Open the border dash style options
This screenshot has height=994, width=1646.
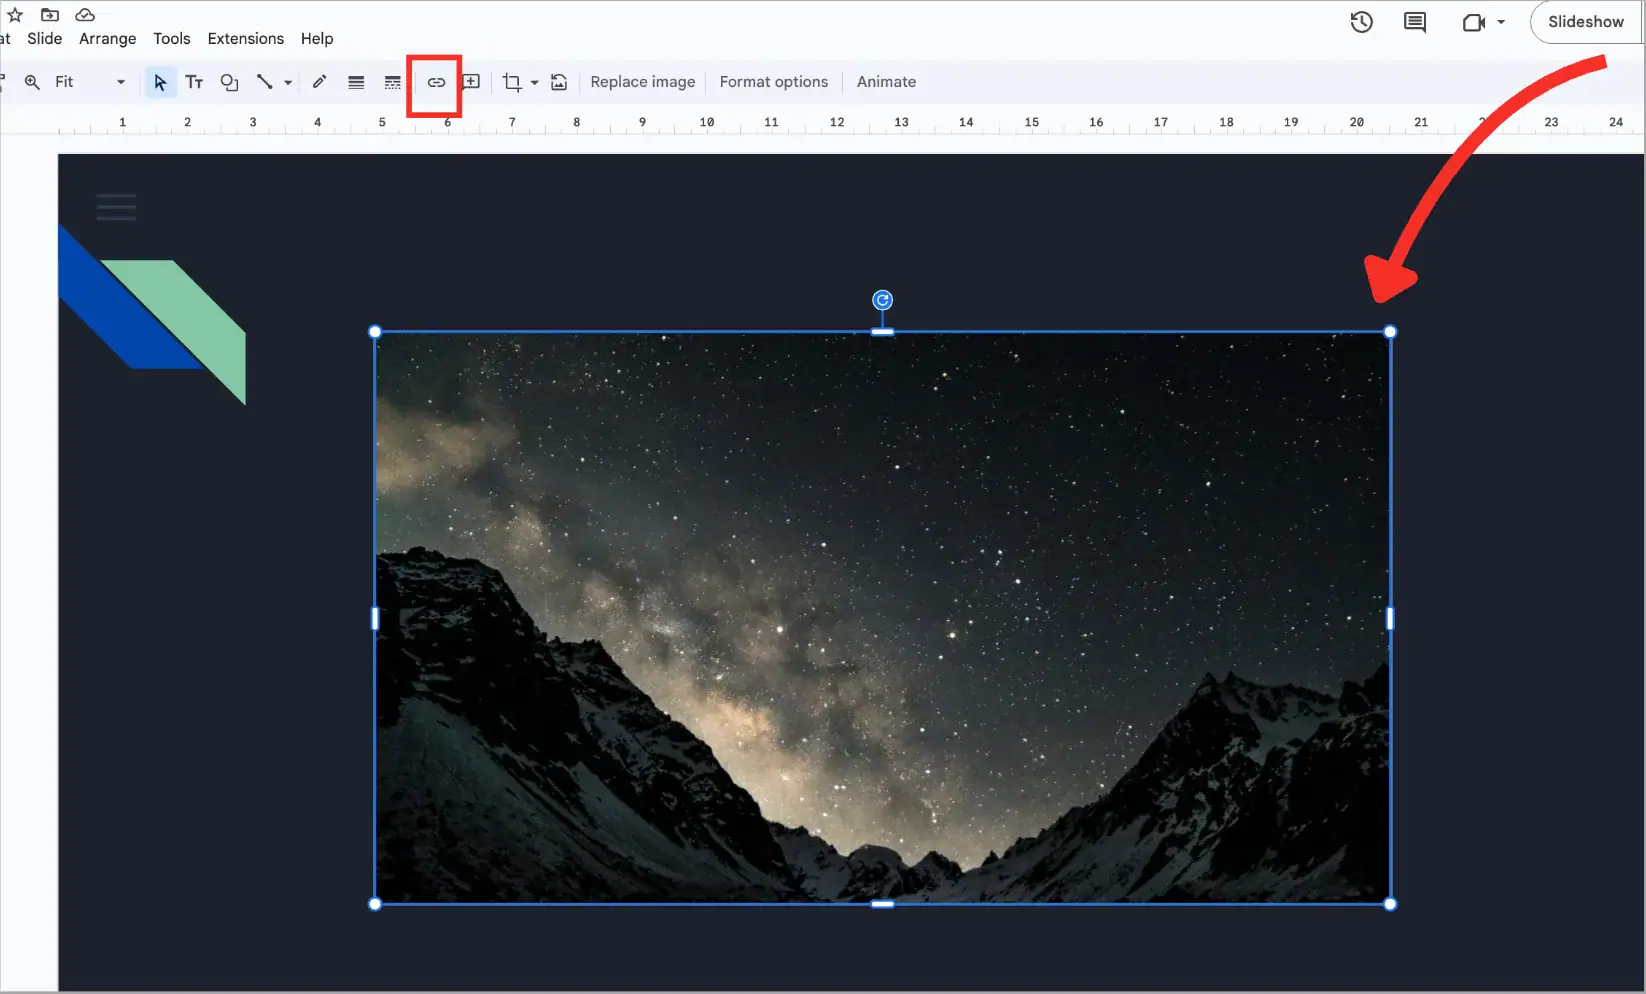pos(392,82)
